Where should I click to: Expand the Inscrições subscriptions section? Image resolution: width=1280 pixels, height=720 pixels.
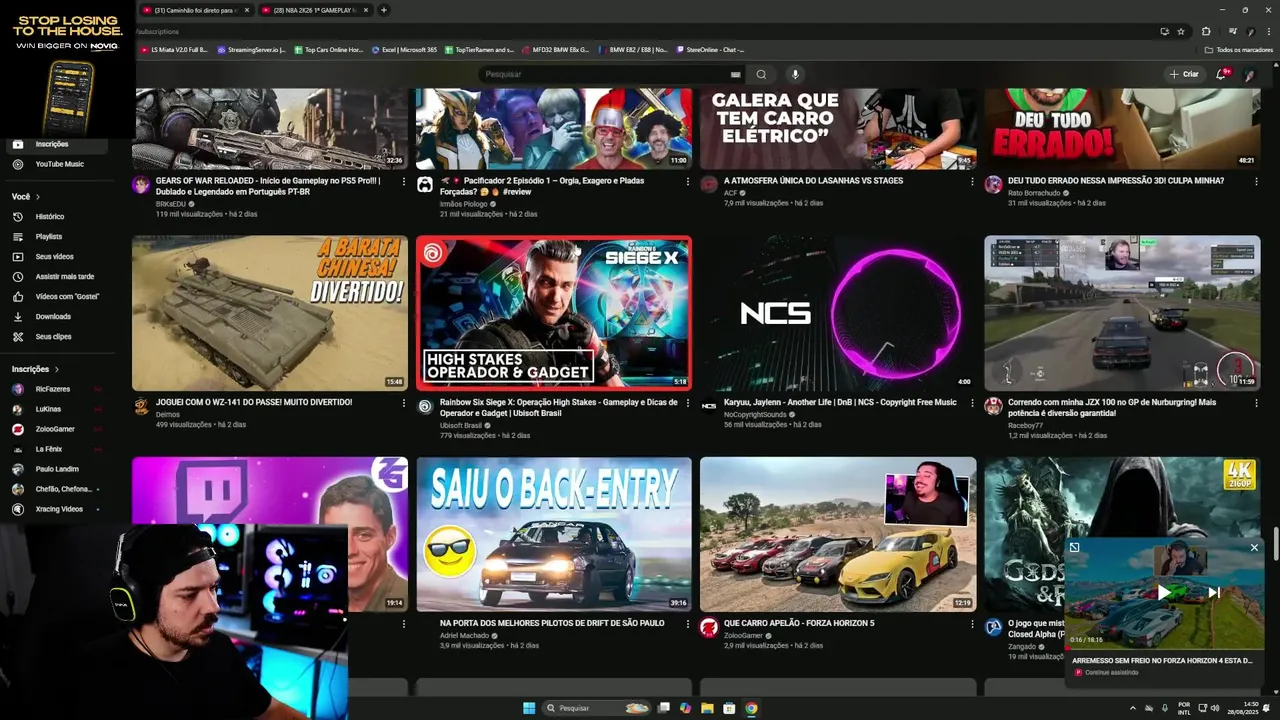pos(36,369)
